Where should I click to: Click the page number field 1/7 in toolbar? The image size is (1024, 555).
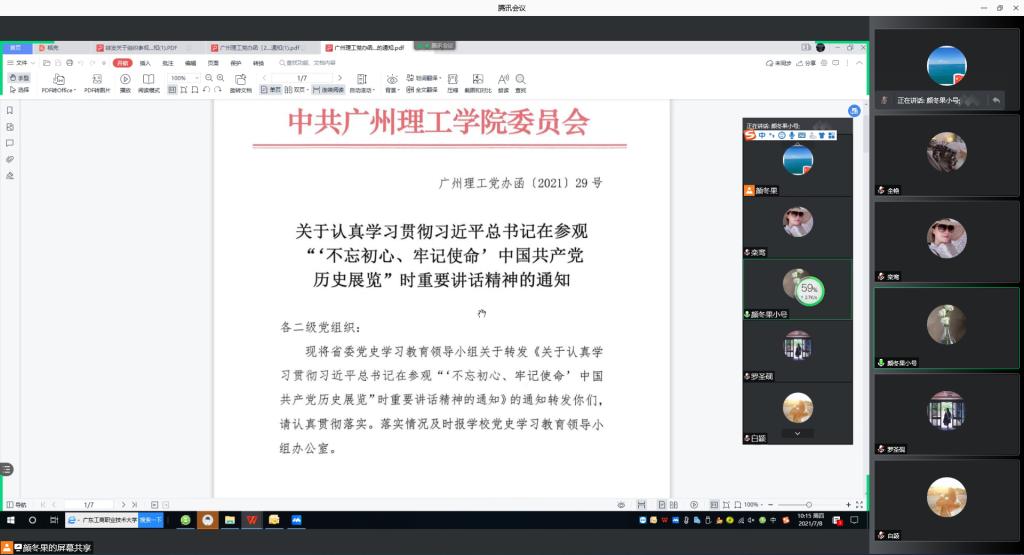click(302, 78)
